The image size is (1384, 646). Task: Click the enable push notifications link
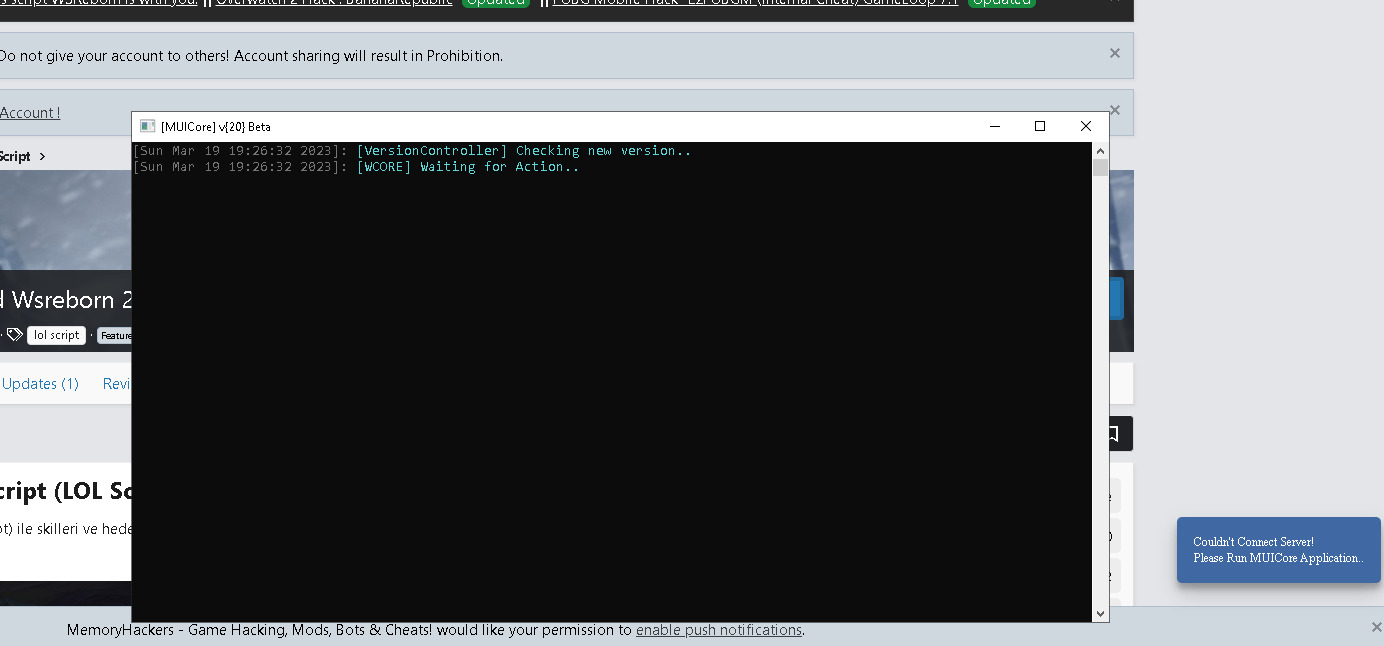point(719,630)
